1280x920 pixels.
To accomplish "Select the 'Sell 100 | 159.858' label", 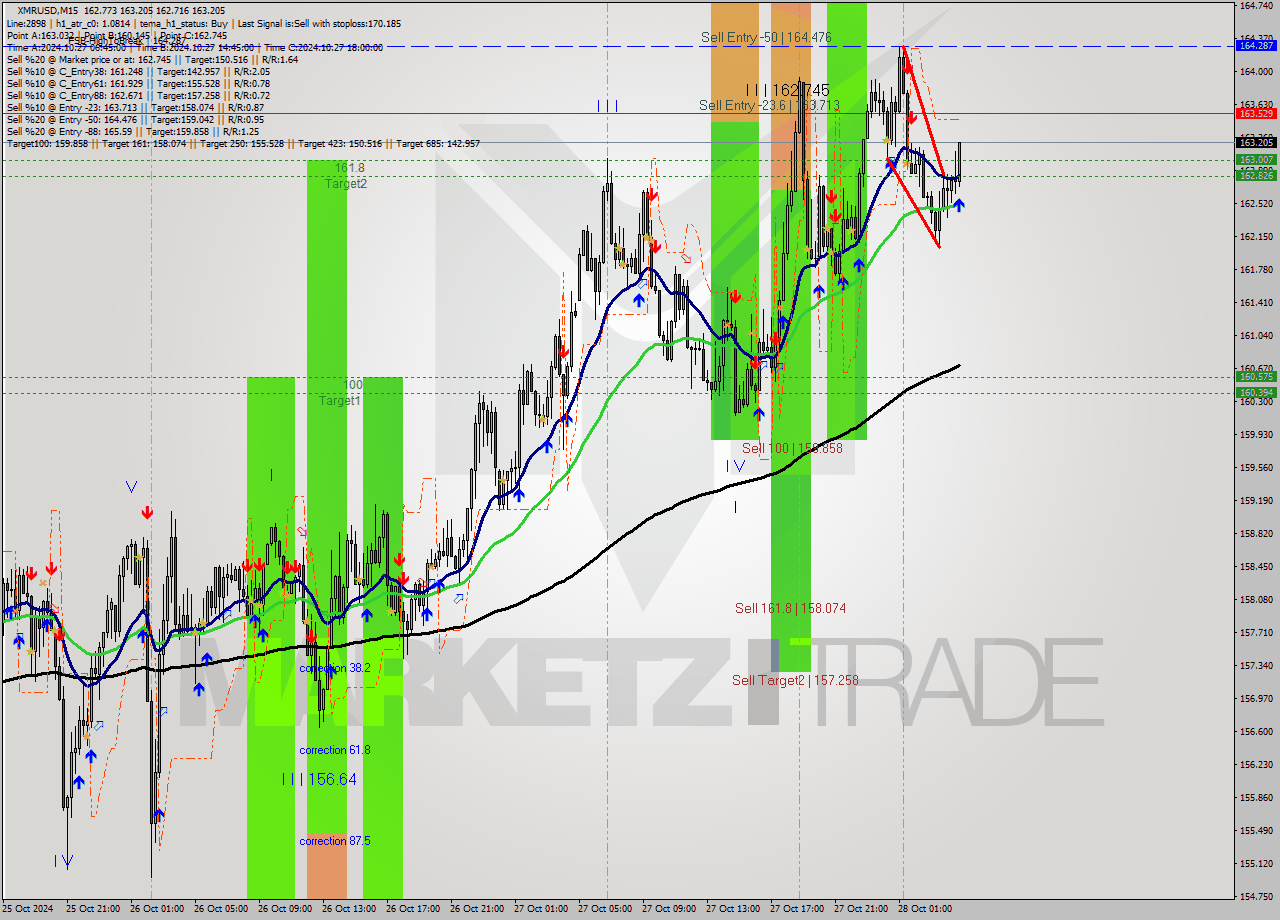I will (x=792, y=448).
